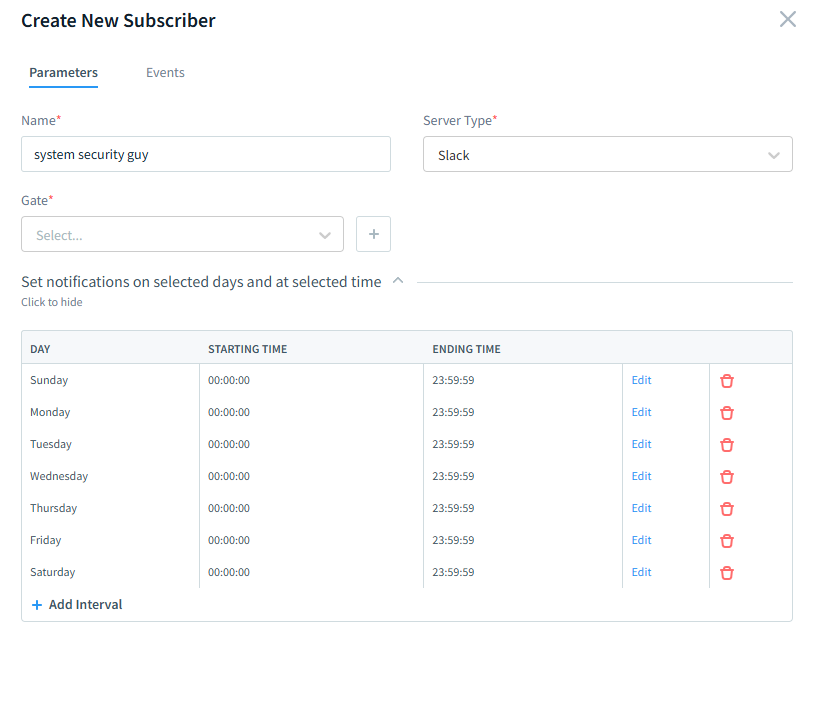This screenshot has height=707, width=814.
Task: Delete the Saturday notification interval
Action: [x=727, y=572]
